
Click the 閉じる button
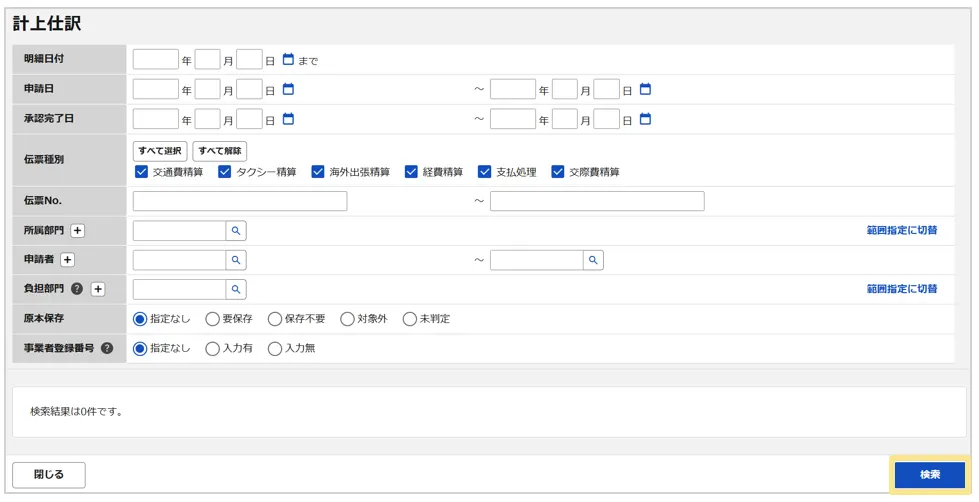tap(49, 475)
